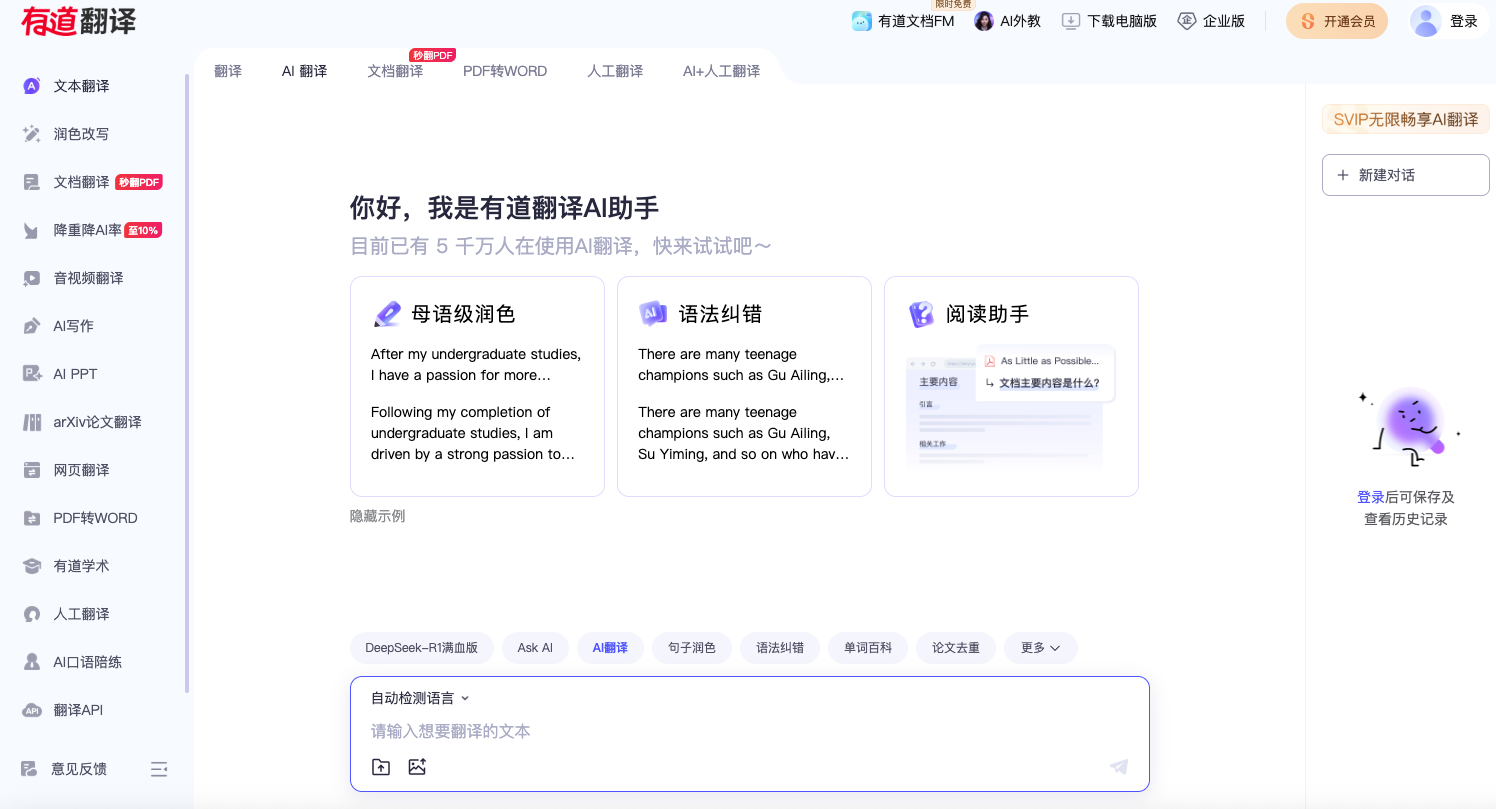Open 文本翻译 sidebar icon
1496x809 pixels.
32,86
